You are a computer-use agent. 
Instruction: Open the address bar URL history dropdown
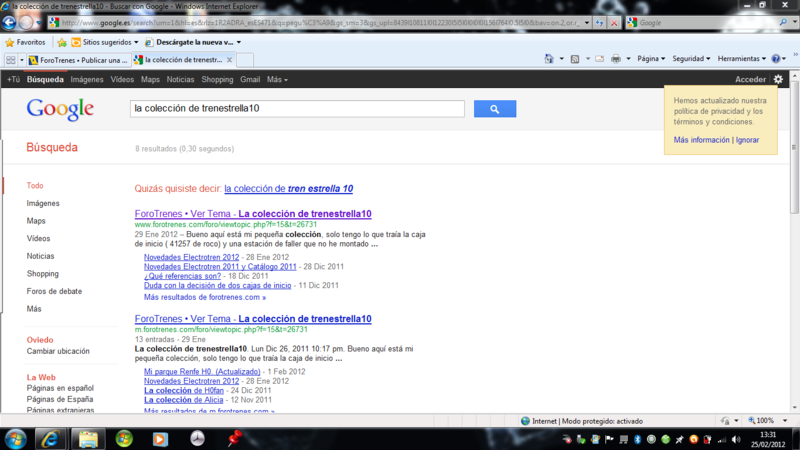(x=586, y=23)
